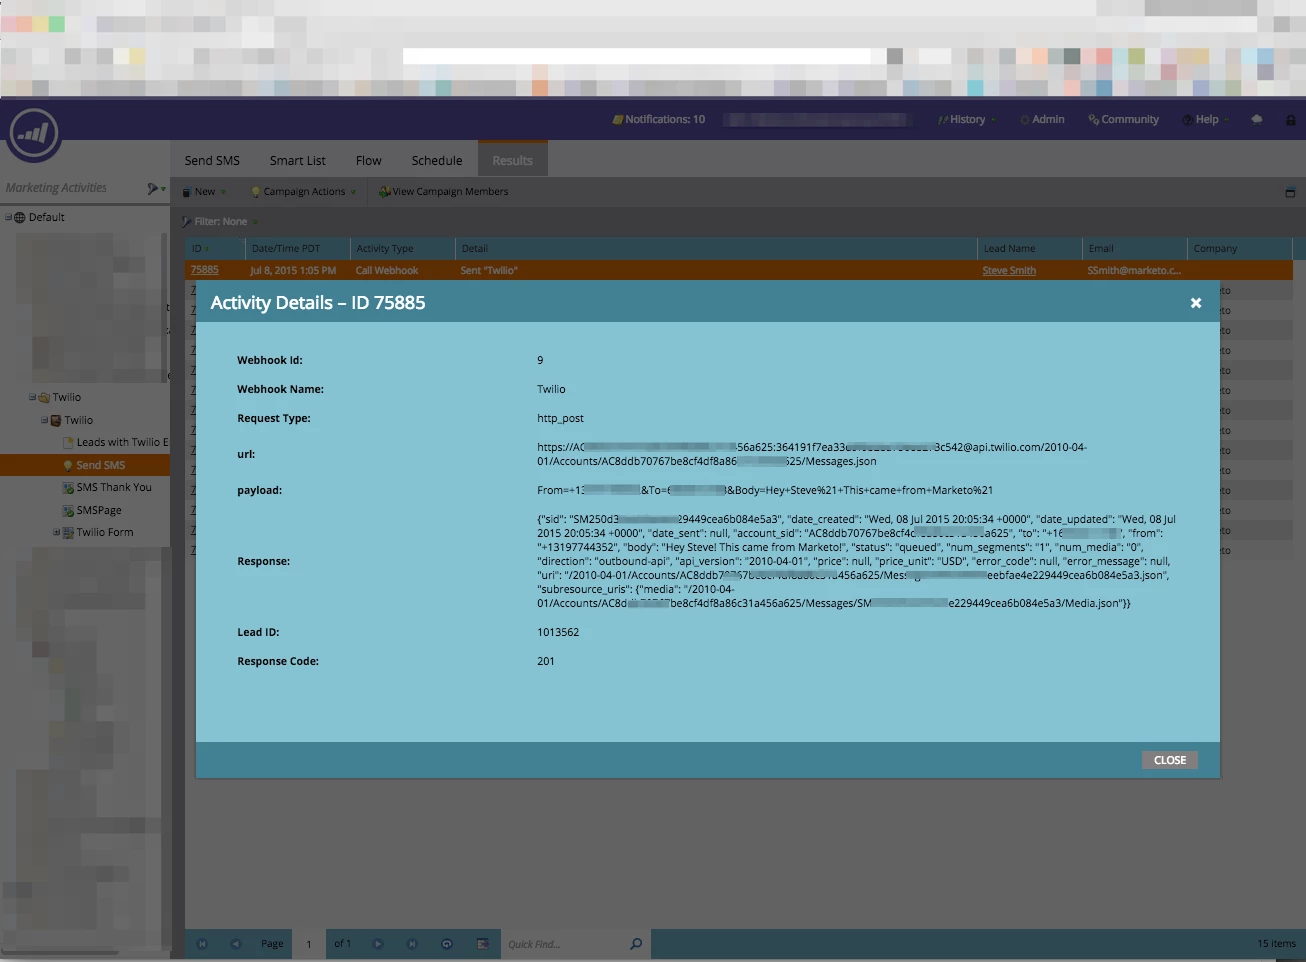This screenshot has height=962, width=1306.
Task: Open the History menu
Action: (x=966, y=119)
